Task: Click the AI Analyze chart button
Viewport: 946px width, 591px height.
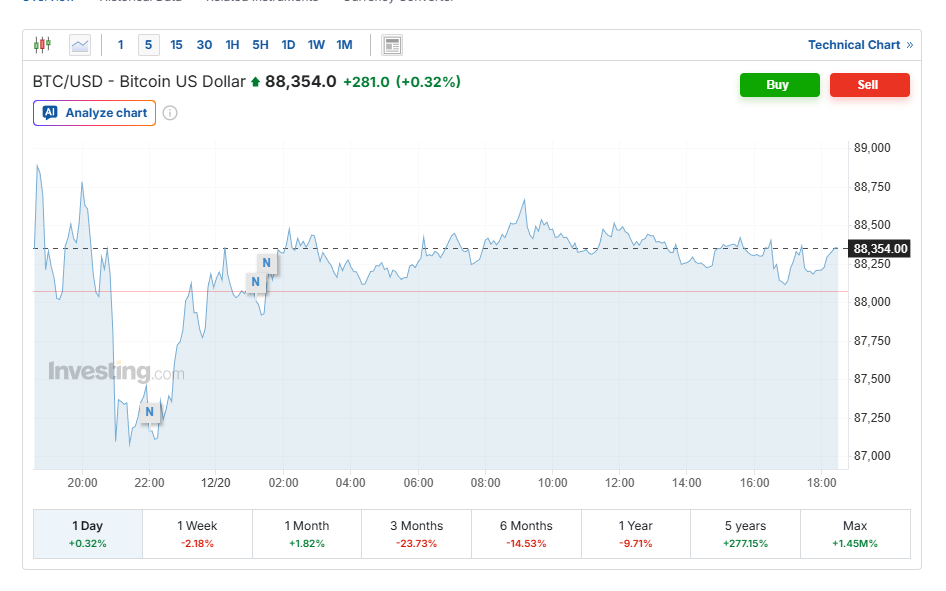Action: point(95,113)
